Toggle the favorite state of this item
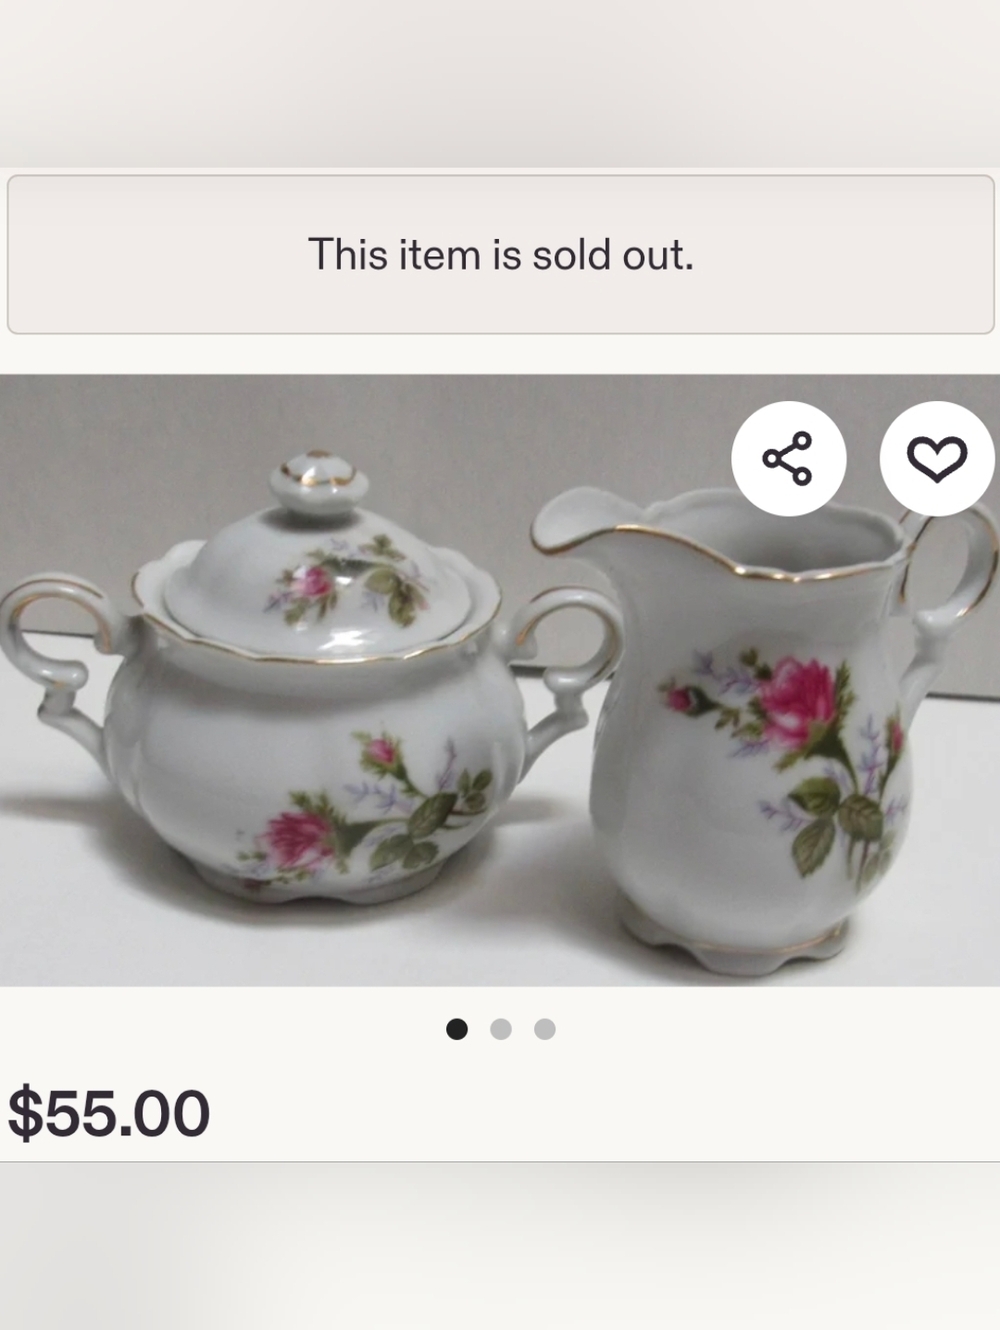Screen dimensions: 1000x1330 (x=936, y=458)
